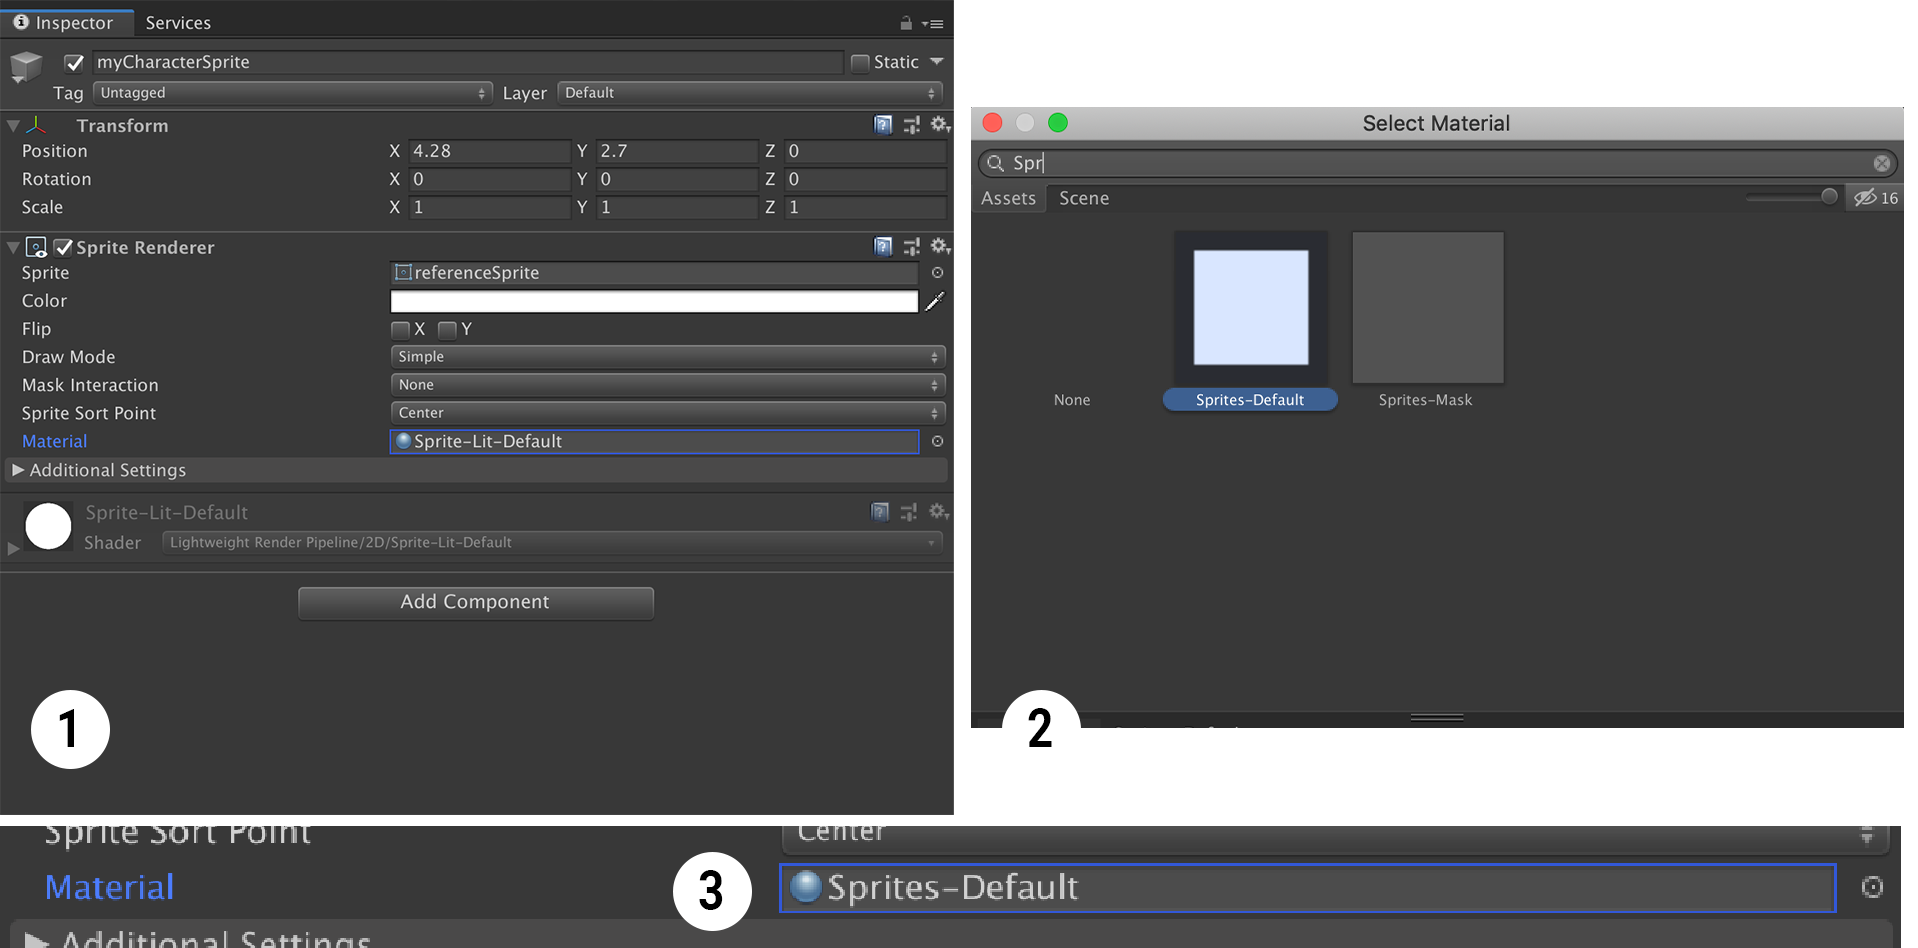This screenshot has width=1918, height=948.
Task: Disable the Sprite Renderer component checkbox
Action: click(64, 247)
